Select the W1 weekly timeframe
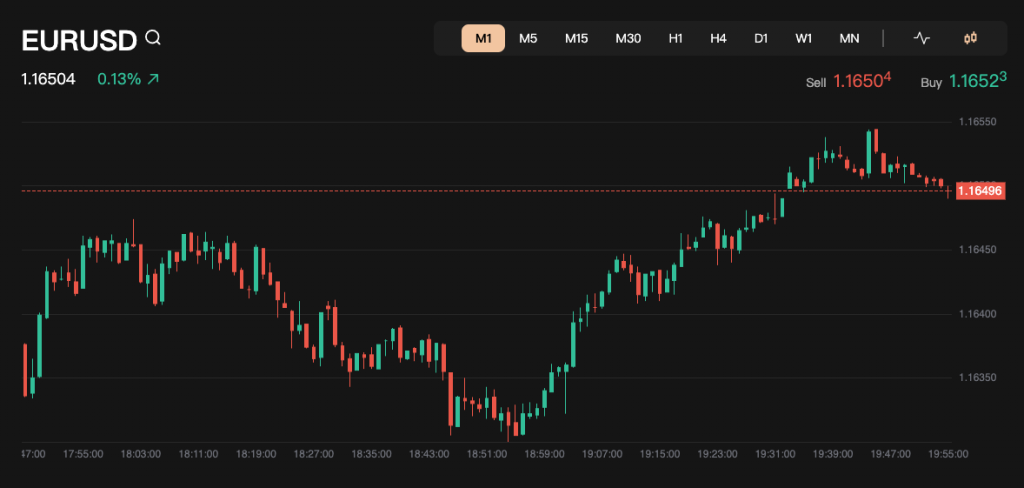1024x488 pixels. click(804, 39)
